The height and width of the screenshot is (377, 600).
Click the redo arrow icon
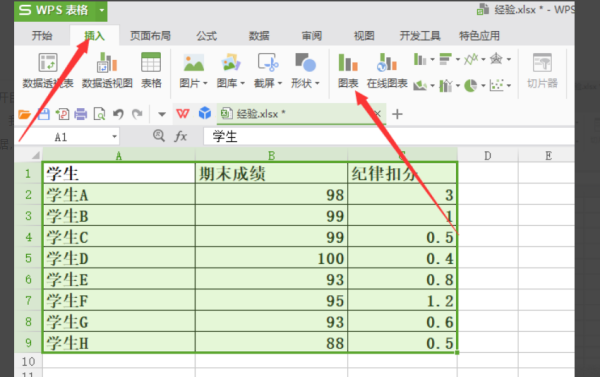point(137,114)
